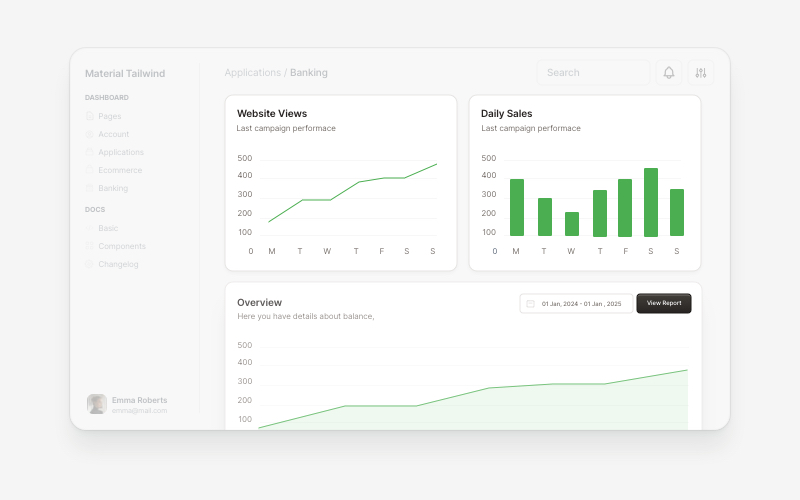
Task: Click the Friday bar in Daily Sales
Action: [x=625, y=208]
